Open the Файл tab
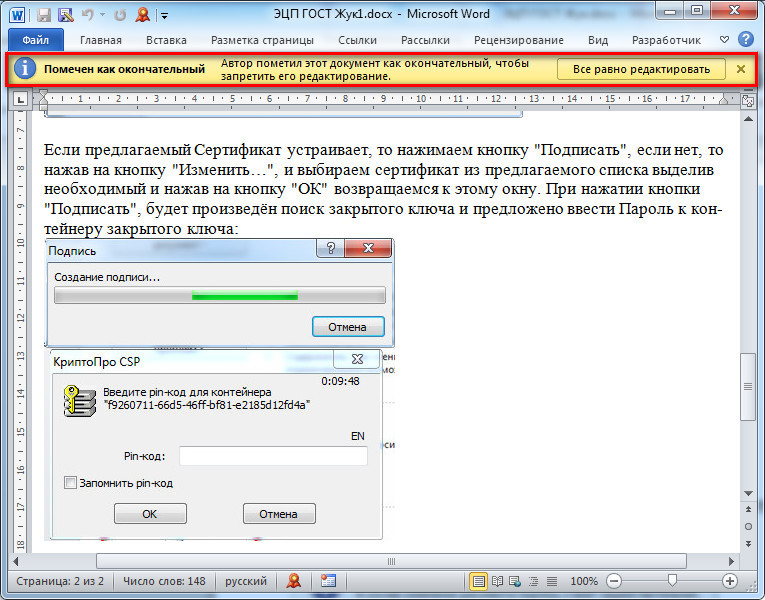 coord(36,40)
